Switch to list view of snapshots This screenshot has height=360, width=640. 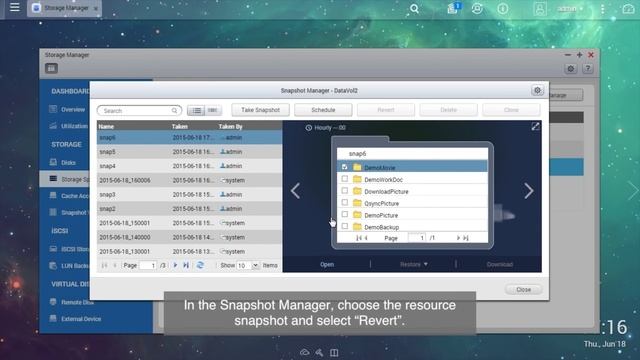196,110
